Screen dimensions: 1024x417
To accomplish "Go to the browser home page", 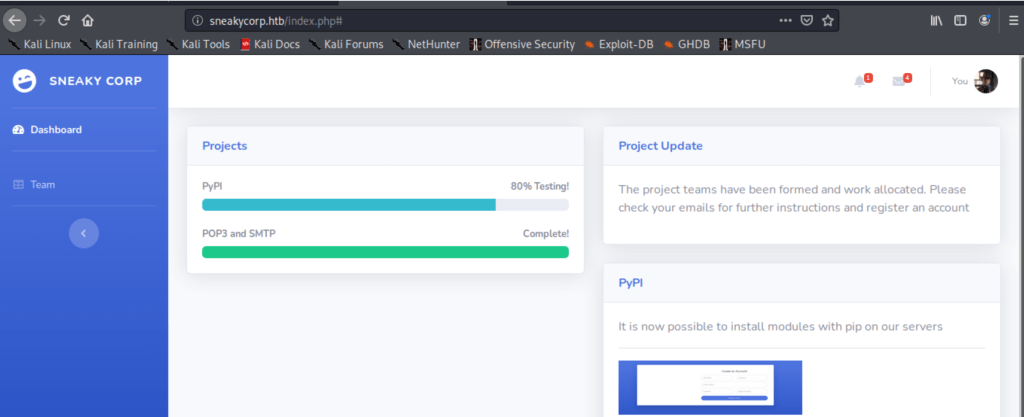I will (88, 20).
